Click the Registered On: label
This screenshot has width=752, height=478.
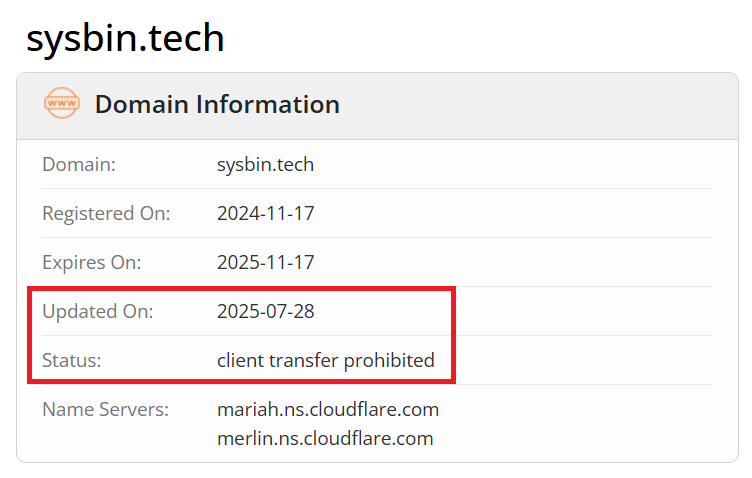click(106, 213)
